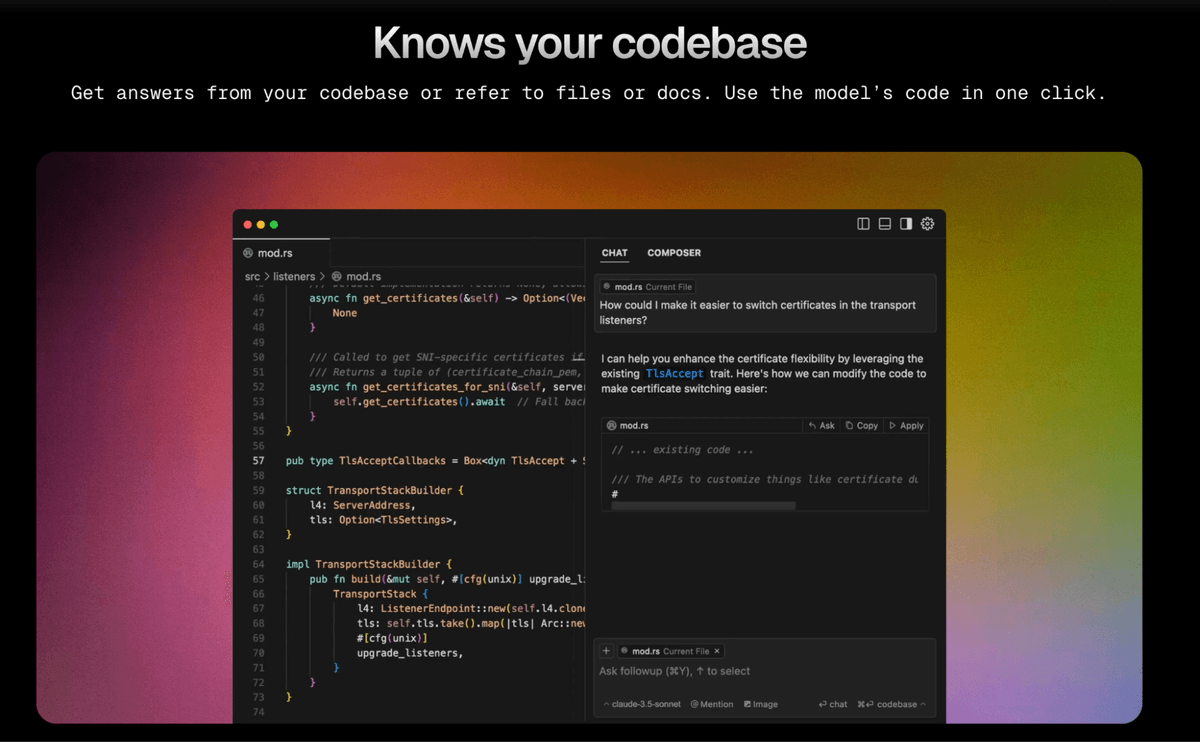Toggle the left sidebar layout icon

click(x=862, y=223)
